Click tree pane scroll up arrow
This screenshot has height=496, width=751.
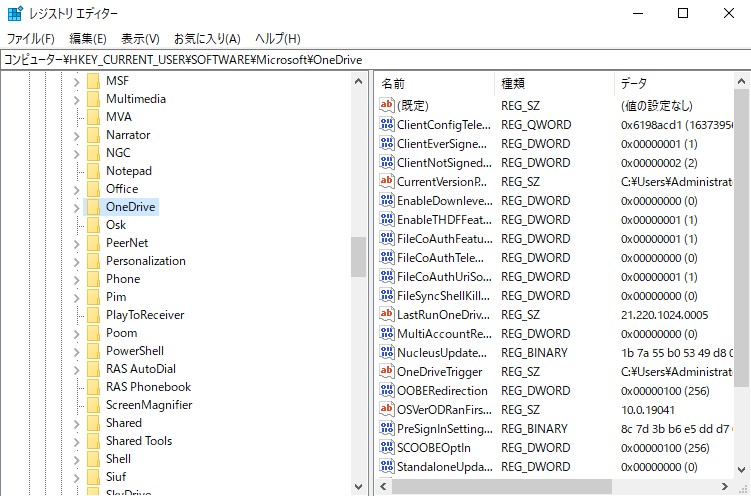tap(358, 81)
